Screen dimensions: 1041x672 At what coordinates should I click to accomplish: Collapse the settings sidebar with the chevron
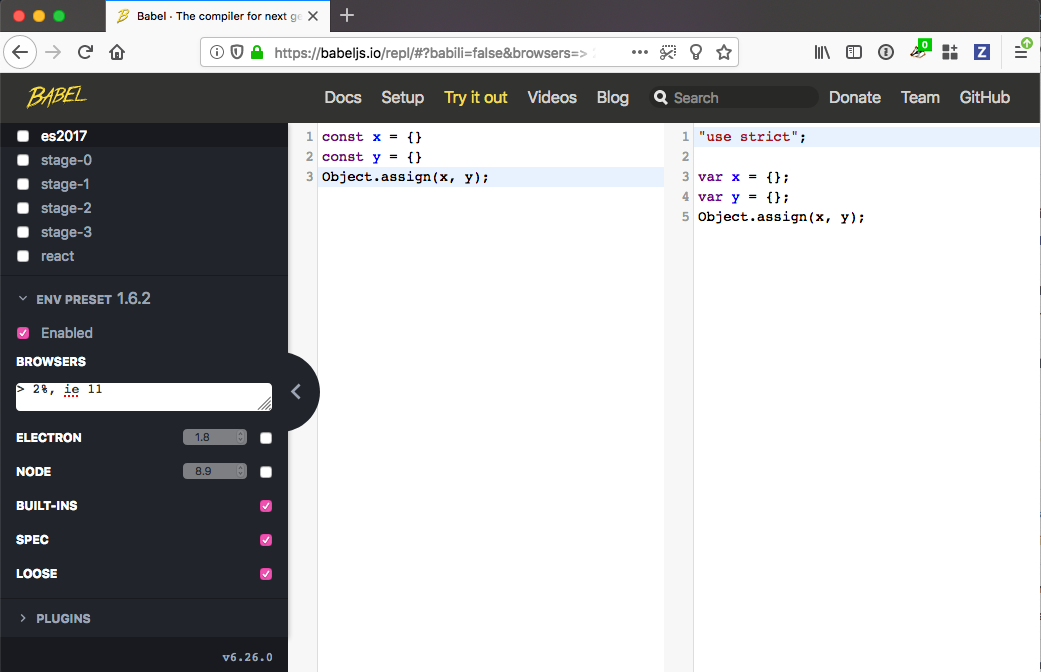coord(297,392)
